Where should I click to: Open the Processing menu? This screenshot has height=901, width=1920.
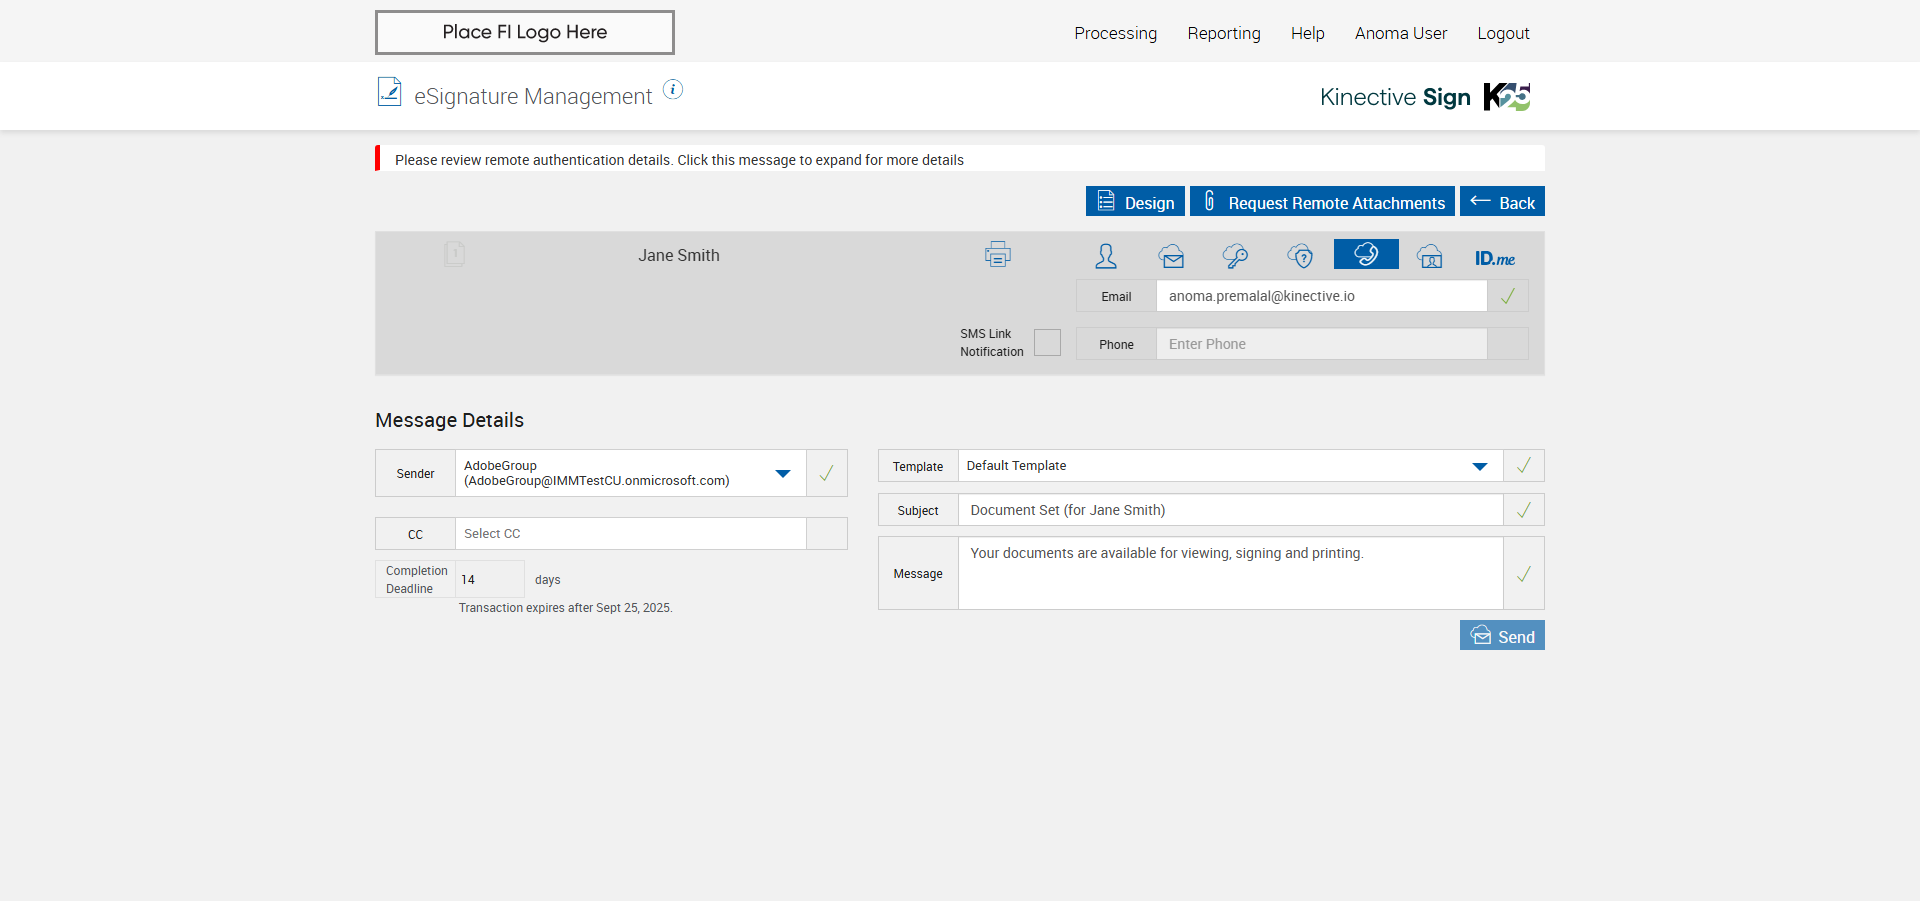[x=1115, y=33]
